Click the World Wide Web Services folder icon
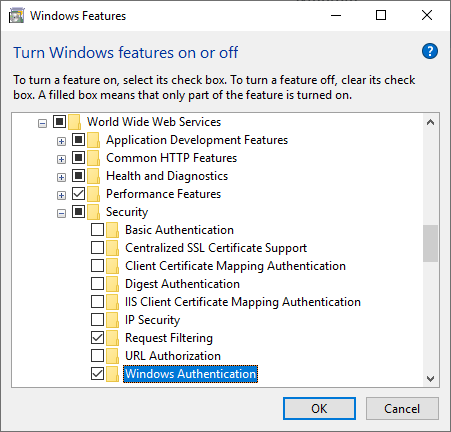 75,122
